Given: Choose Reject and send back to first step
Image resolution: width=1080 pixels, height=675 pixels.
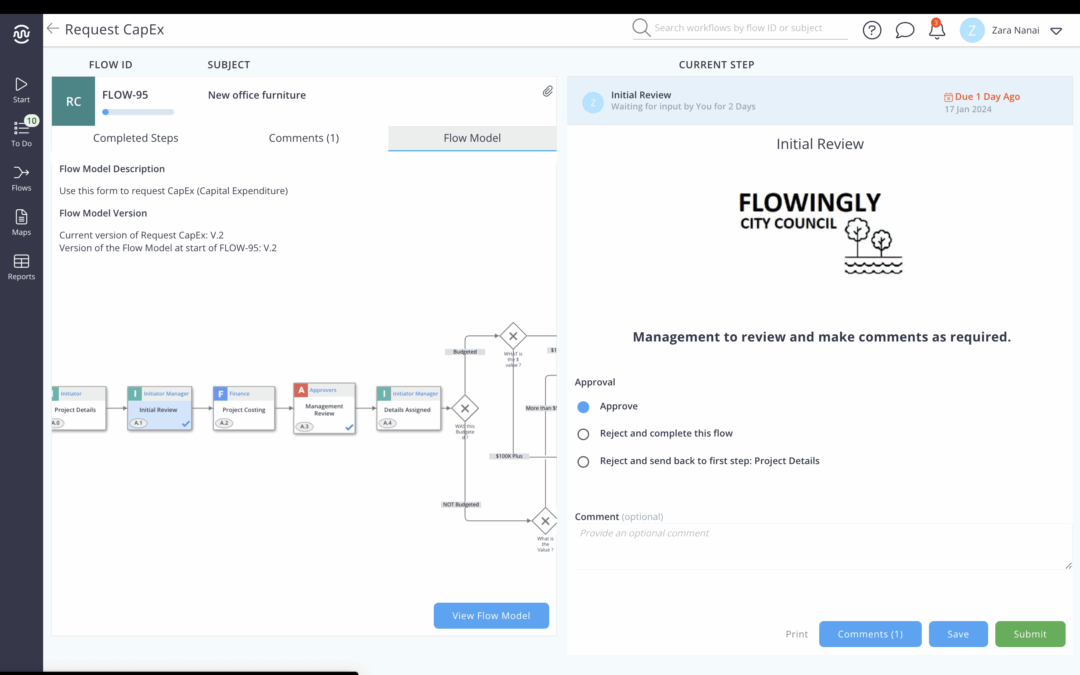Looking at the screenshot, I should 584,462.
